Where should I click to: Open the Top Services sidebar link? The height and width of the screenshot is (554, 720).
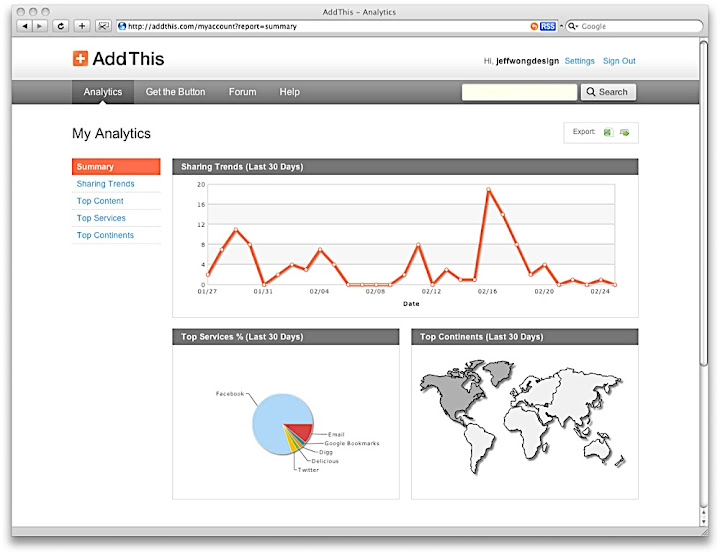(101, 218)
